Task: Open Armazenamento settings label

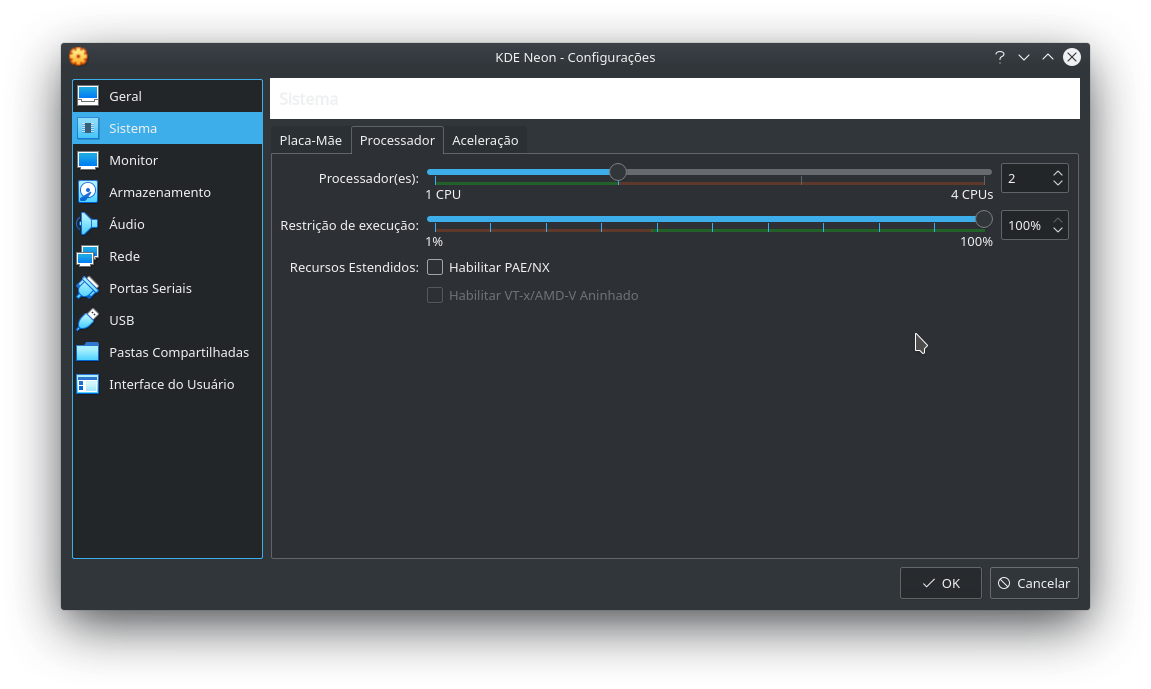Action: pos(160,192)
